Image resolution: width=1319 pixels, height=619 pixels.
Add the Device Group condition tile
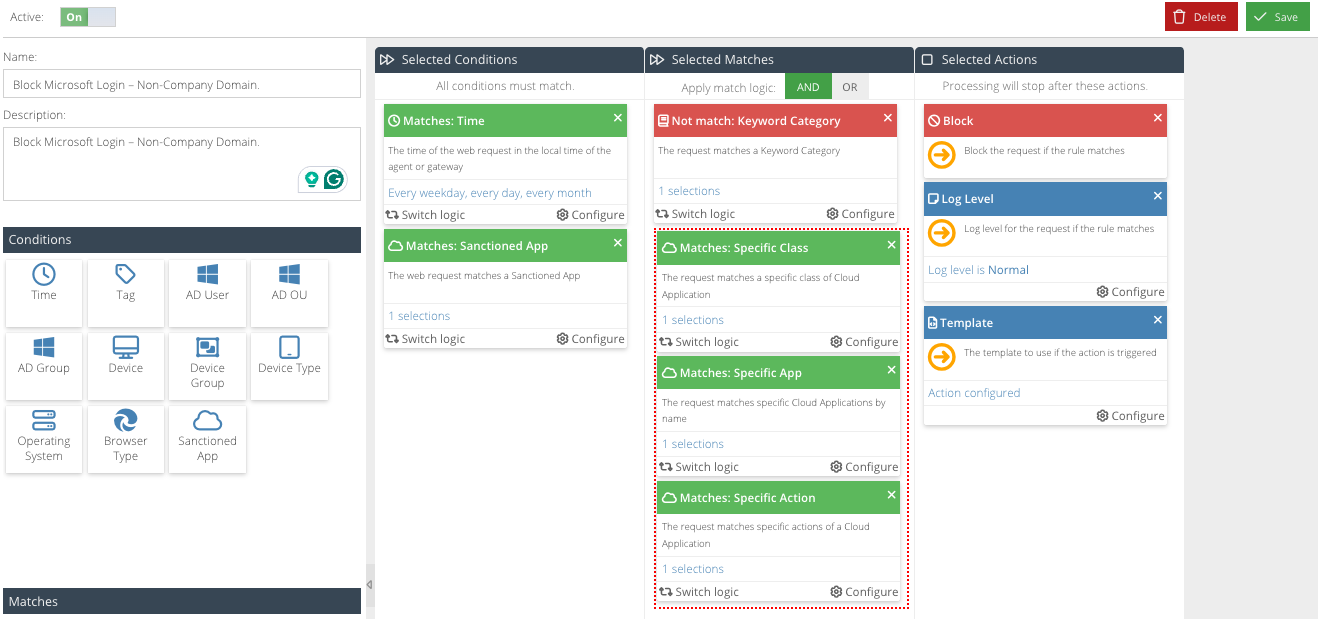point(207,366)
